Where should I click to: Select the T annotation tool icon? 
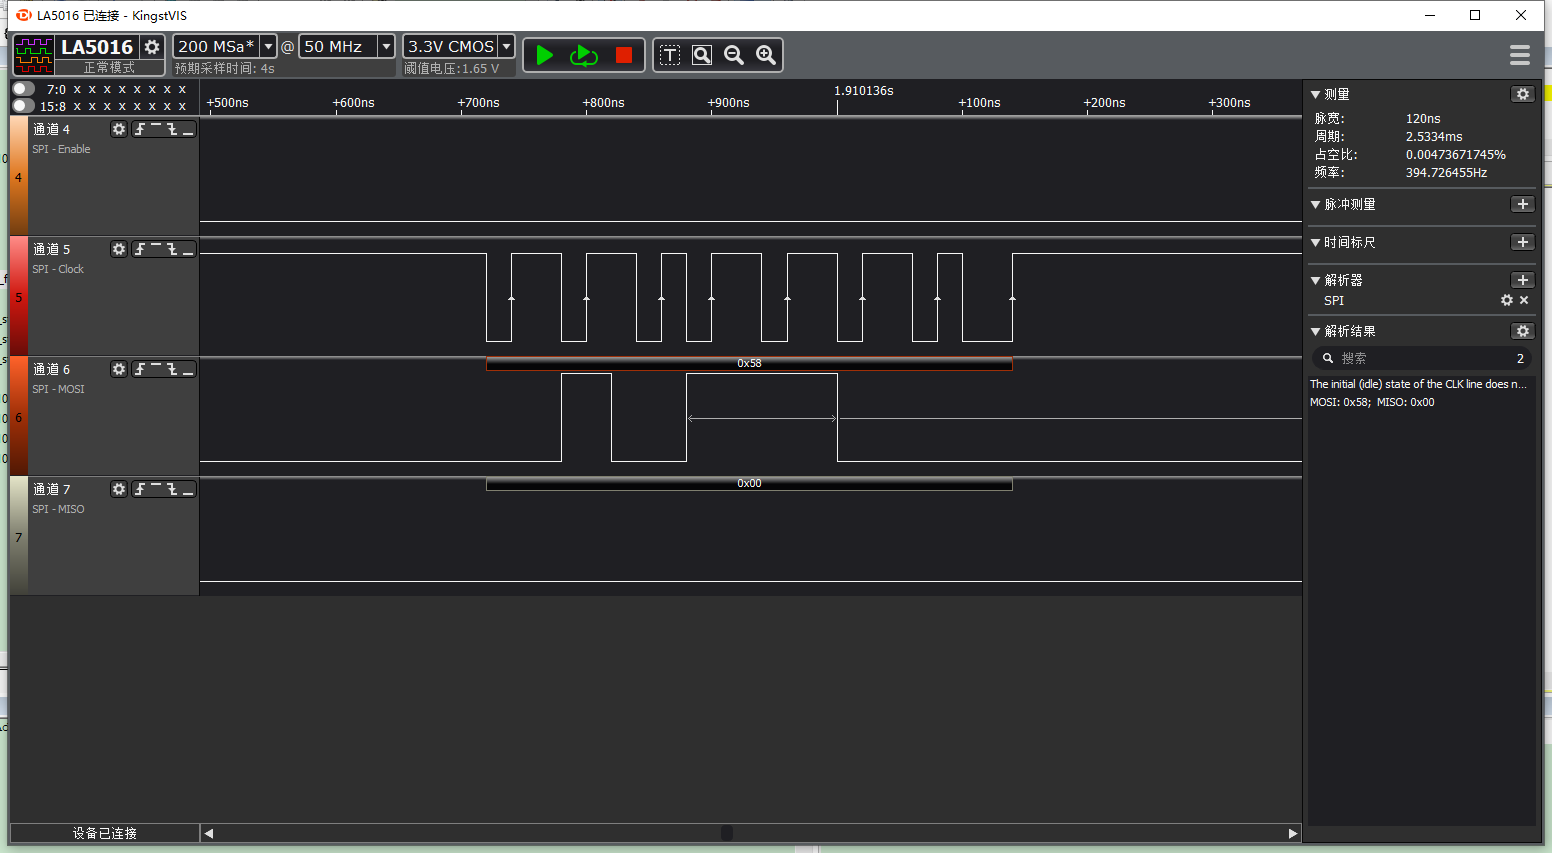669,55
